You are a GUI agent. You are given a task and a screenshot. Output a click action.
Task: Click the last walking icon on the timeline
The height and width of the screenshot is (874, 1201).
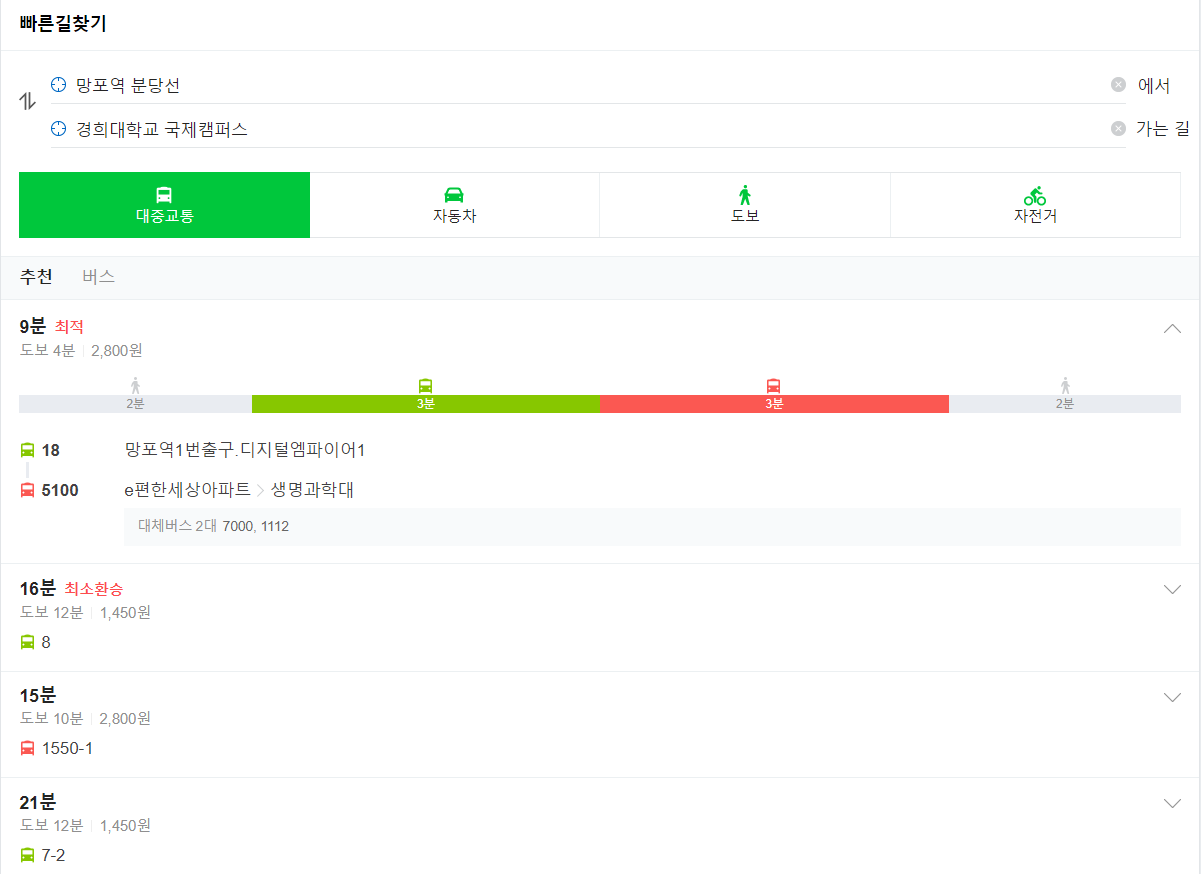(x=1065, y=385)
